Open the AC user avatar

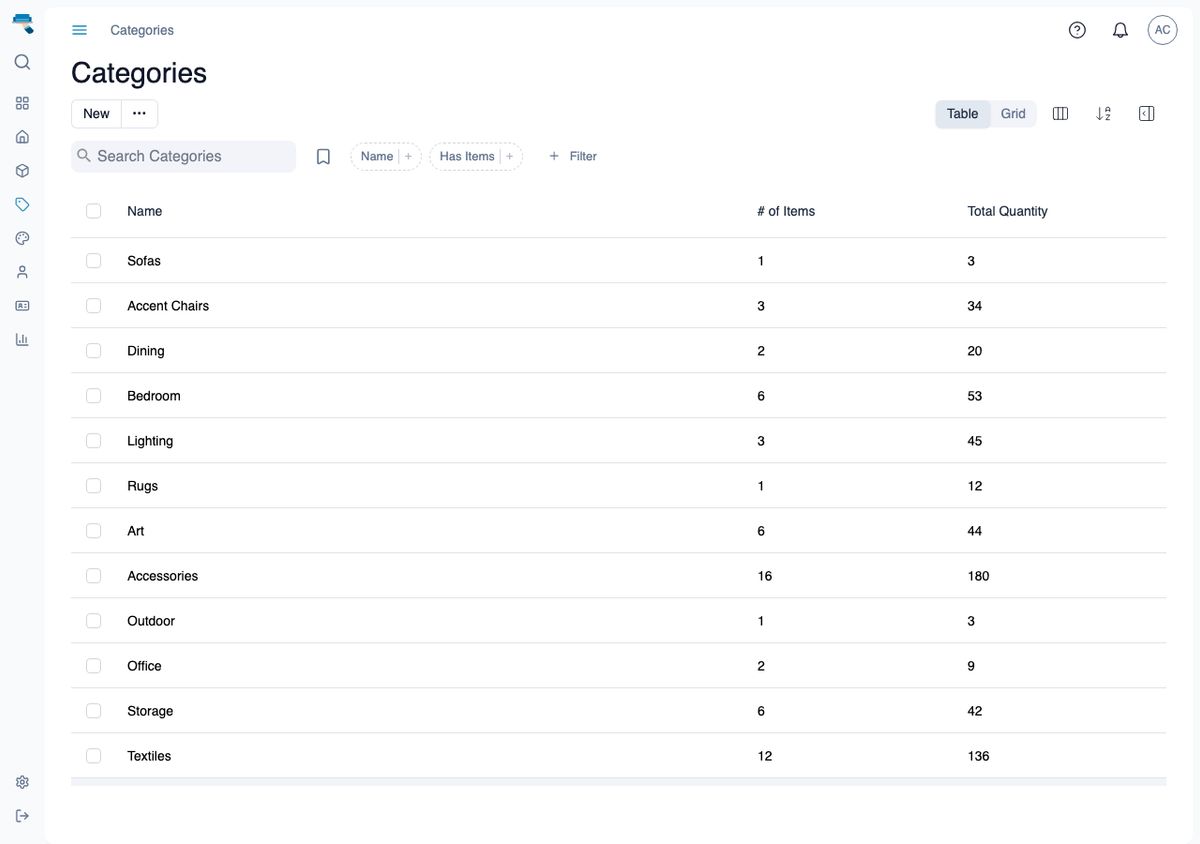click(x=1162, y=30)
